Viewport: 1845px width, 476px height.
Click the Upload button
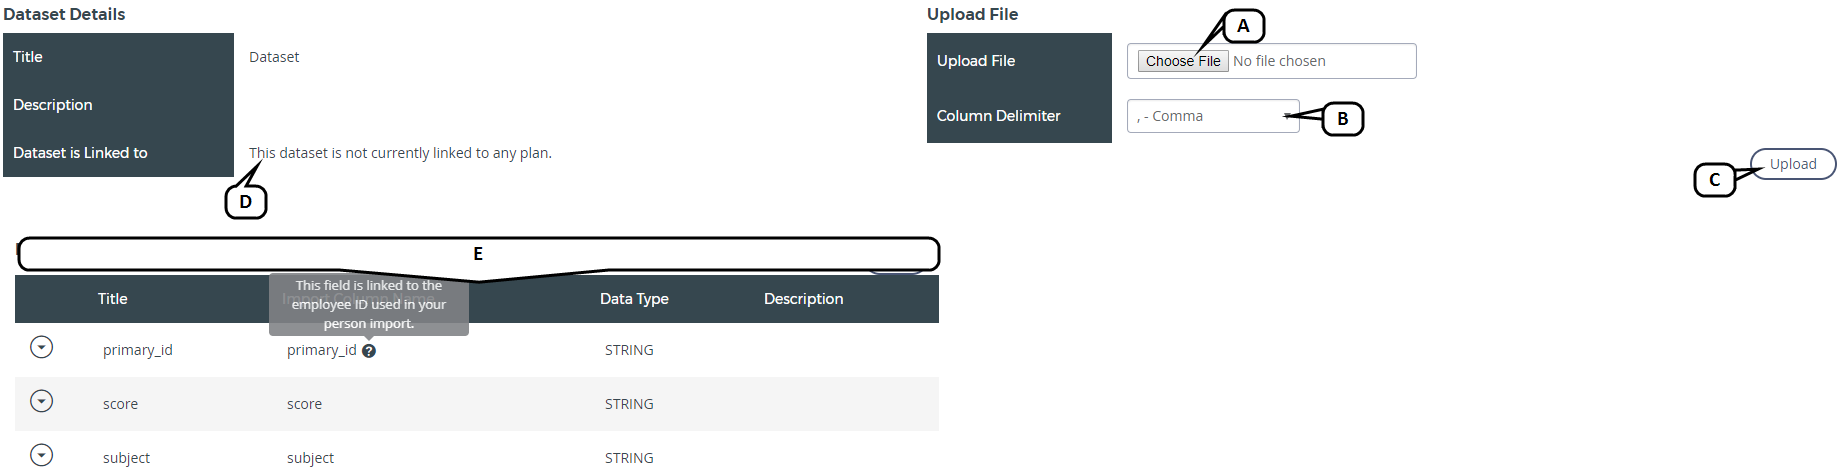pyautogui.click(x=1792, y=164)
